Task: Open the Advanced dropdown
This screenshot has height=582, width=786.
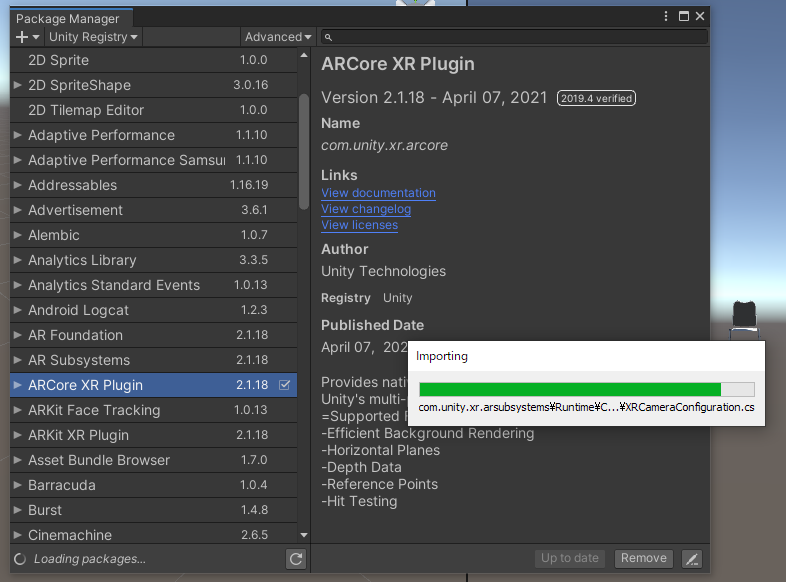Action: (278, 37)
